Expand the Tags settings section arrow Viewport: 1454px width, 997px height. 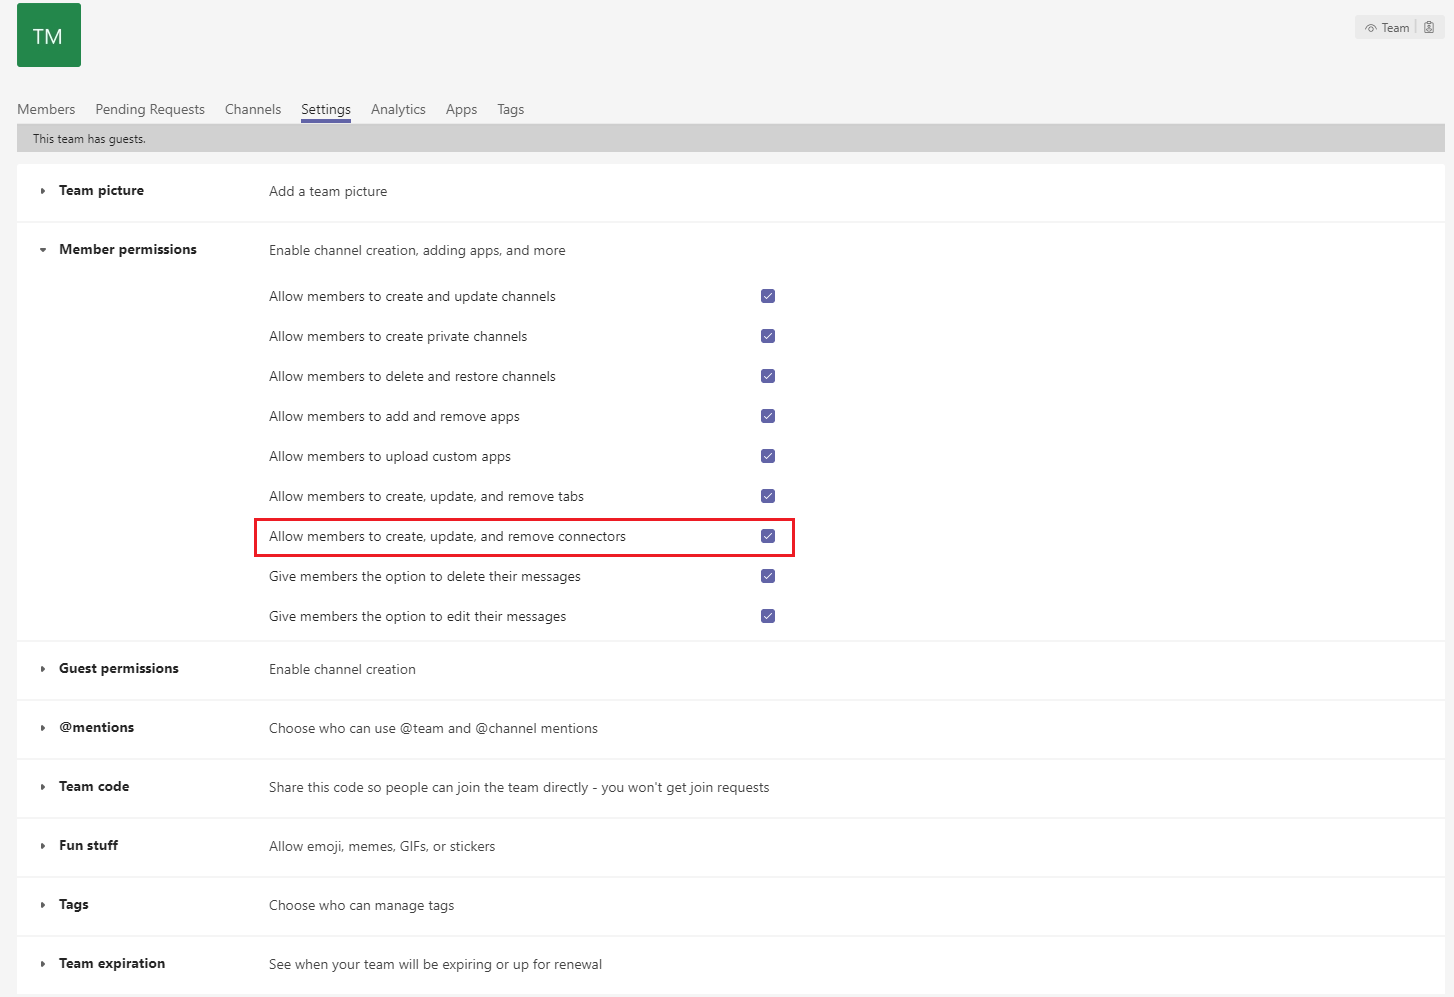[x=43, y=905]
